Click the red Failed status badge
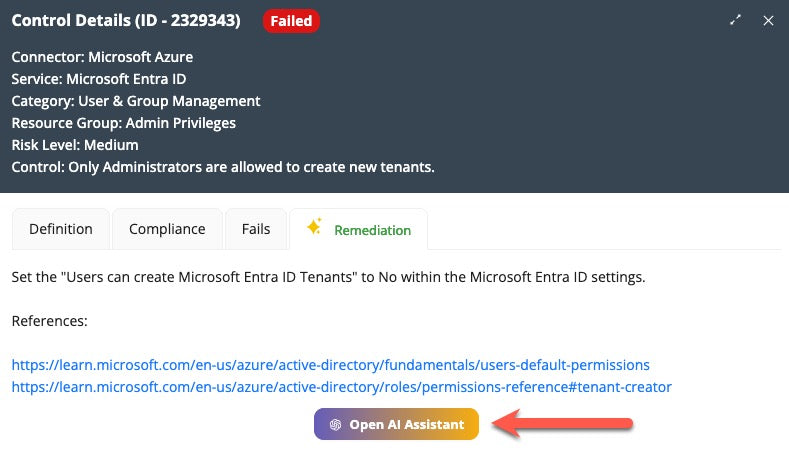Screen dimensions: 789x451 click(x=291, y=21)
